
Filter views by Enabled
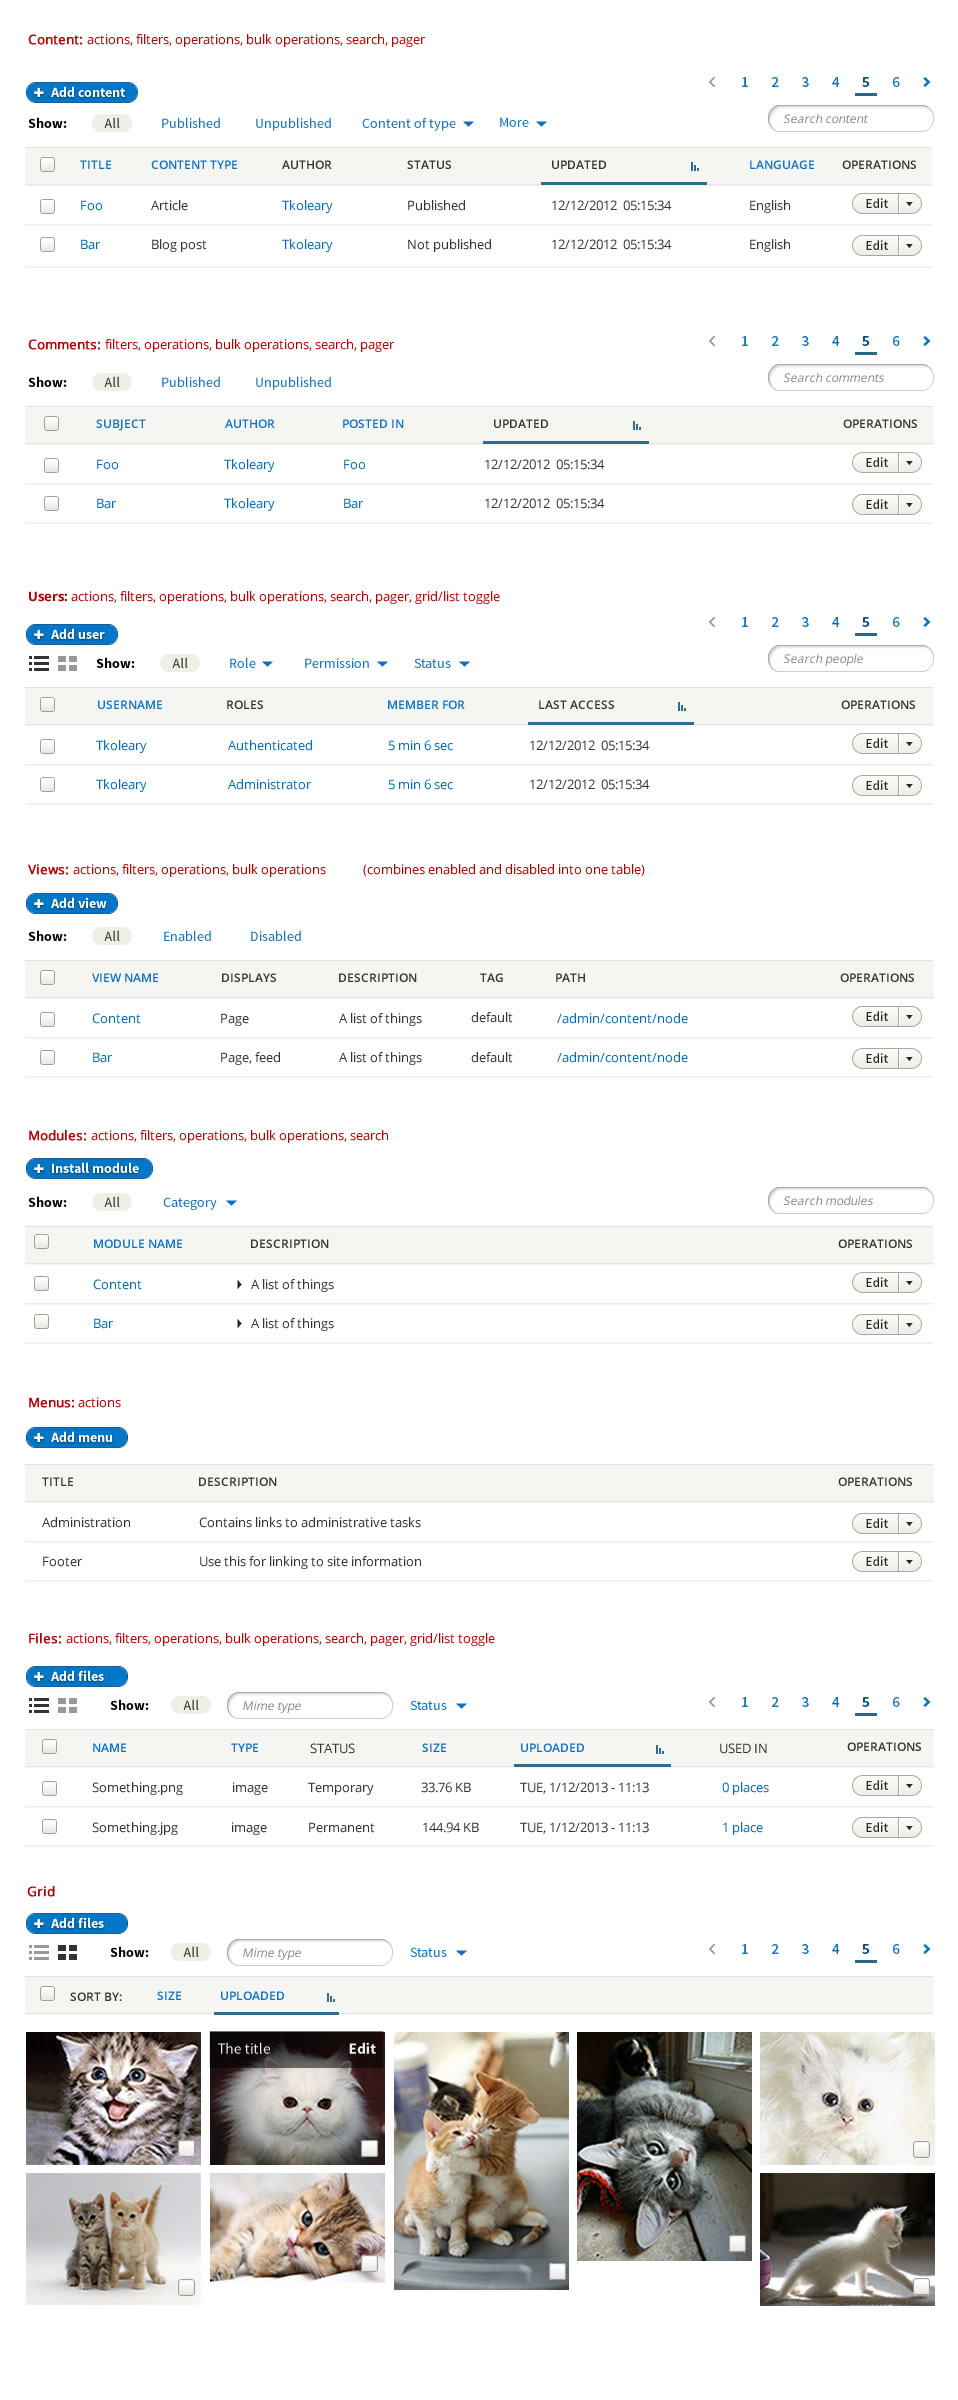pos(187,936)
